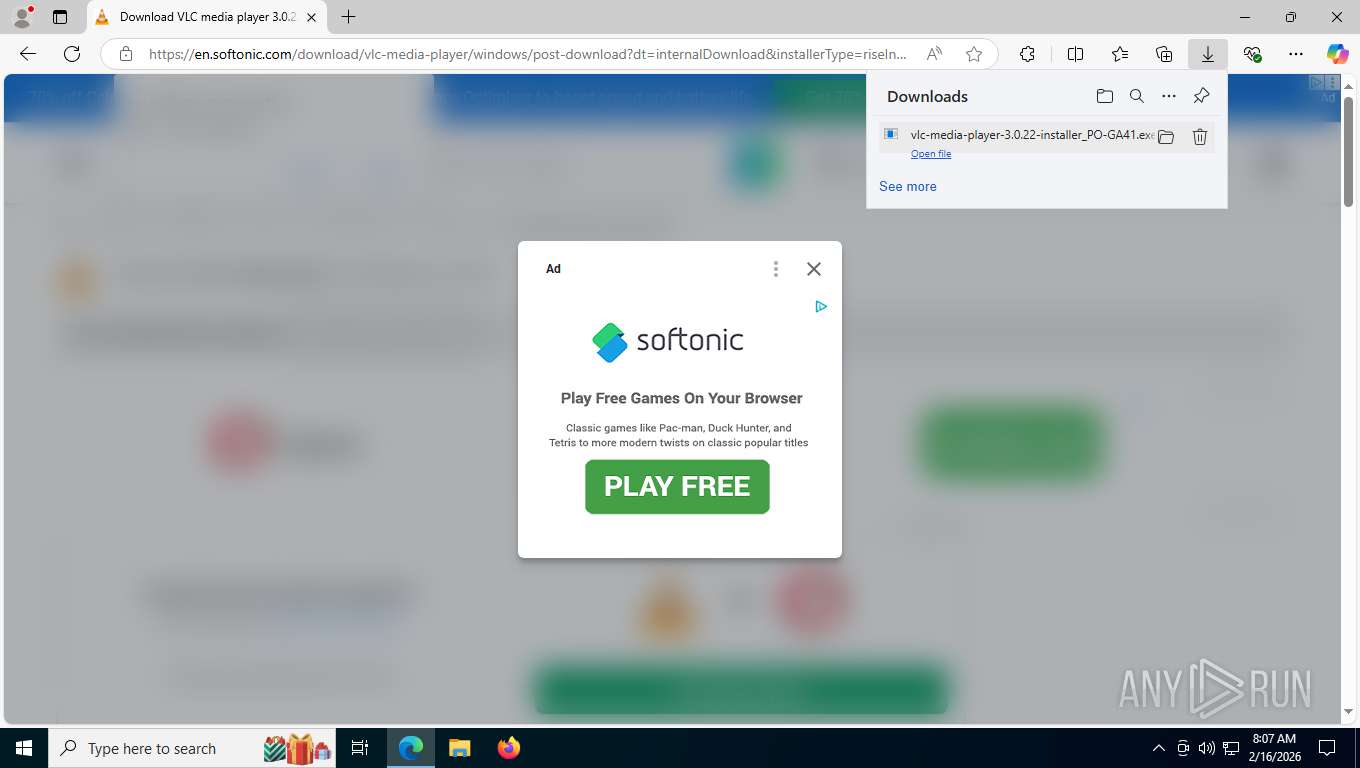Launch Firefox from the taskbar
The width and height of the screenshot is (1360, 768).
pyautogui.click(x=509, y=748)
